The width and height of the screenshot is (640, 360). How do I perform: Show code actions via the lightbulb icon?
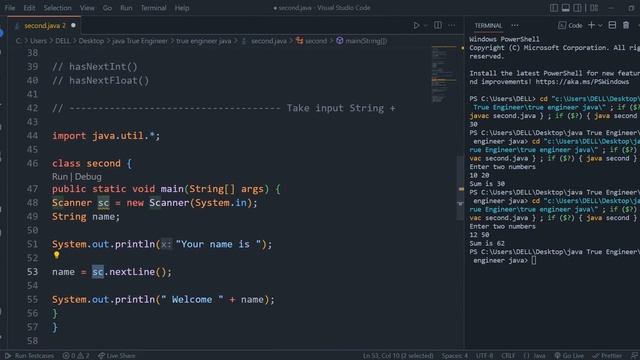tap(56, 255)
